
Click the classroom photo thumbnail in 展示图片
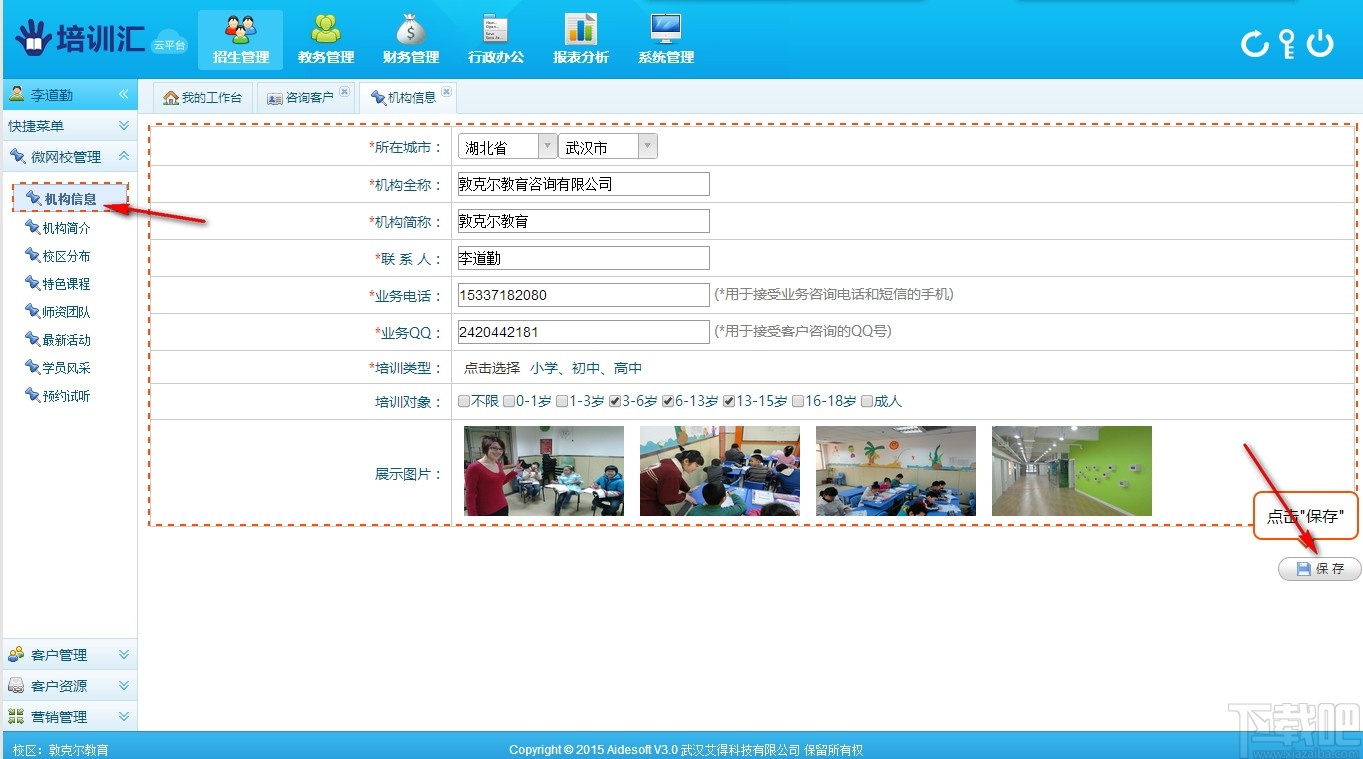pos(543,471)
